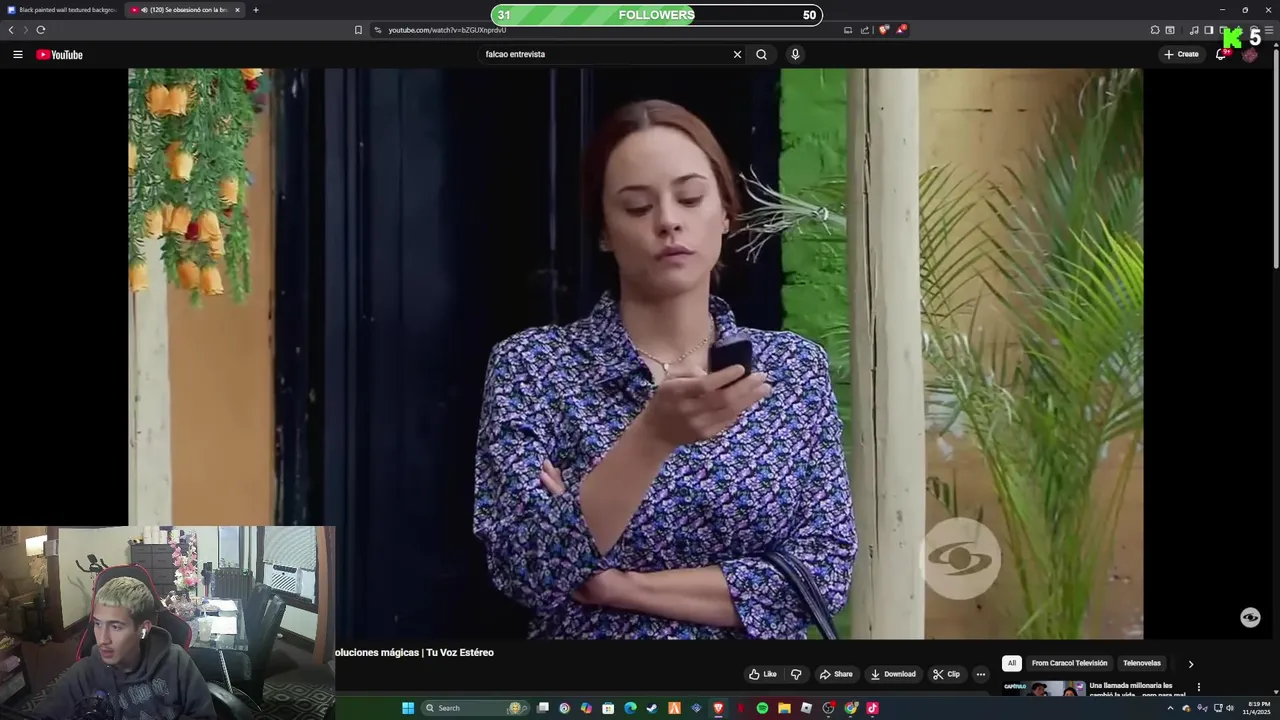Create a clip of the video

[946, 674]
